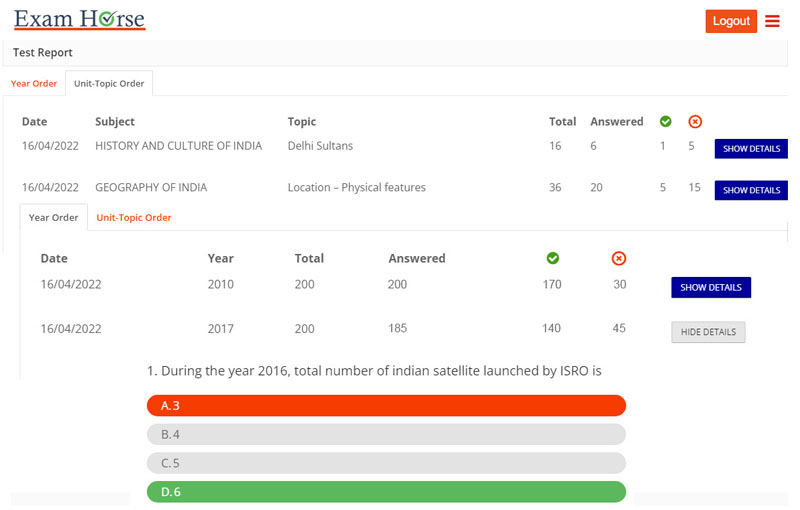The height and width of the screenshot is (510, 800).
Task: Select answer option D.6
Action: pyautogui.click(x=386, y=492)
